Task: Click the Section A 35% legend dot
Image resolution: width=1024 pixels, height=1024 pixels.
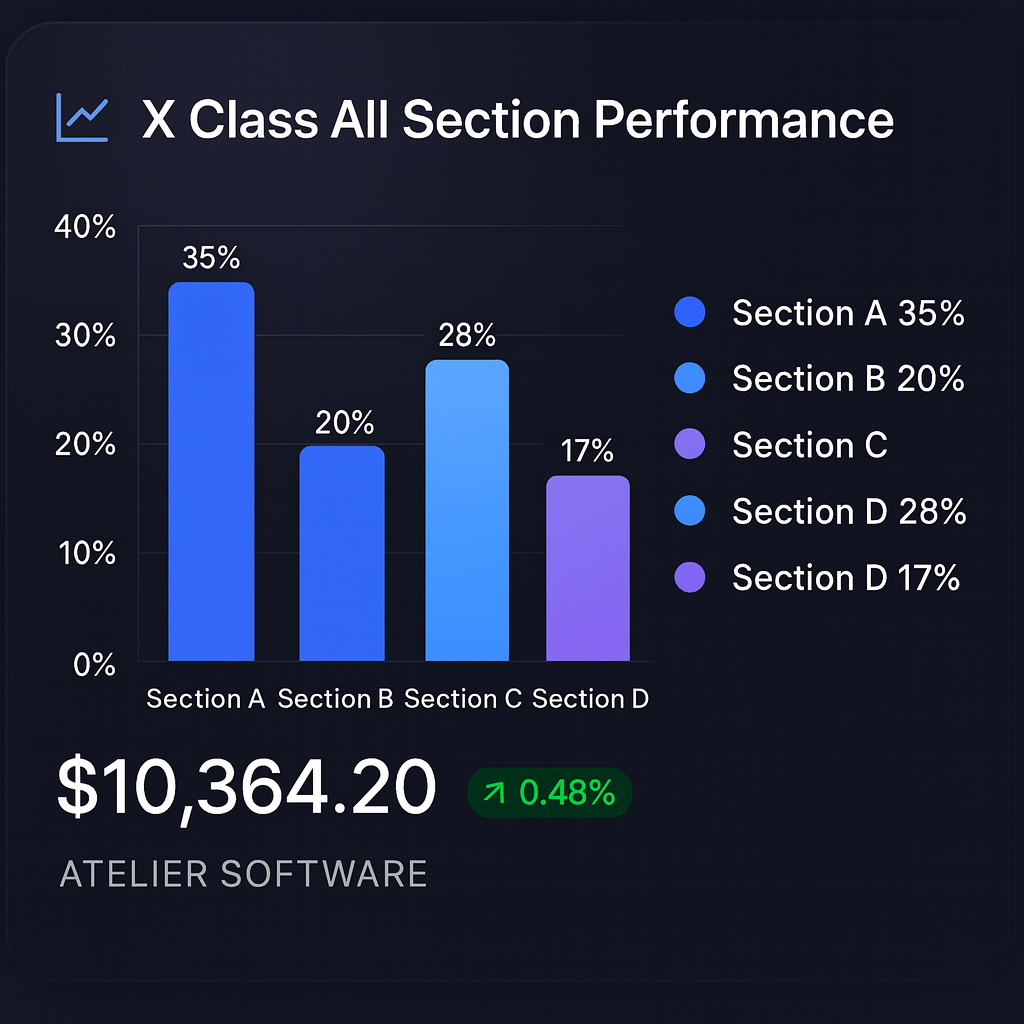Action: (x=690, y=313)
